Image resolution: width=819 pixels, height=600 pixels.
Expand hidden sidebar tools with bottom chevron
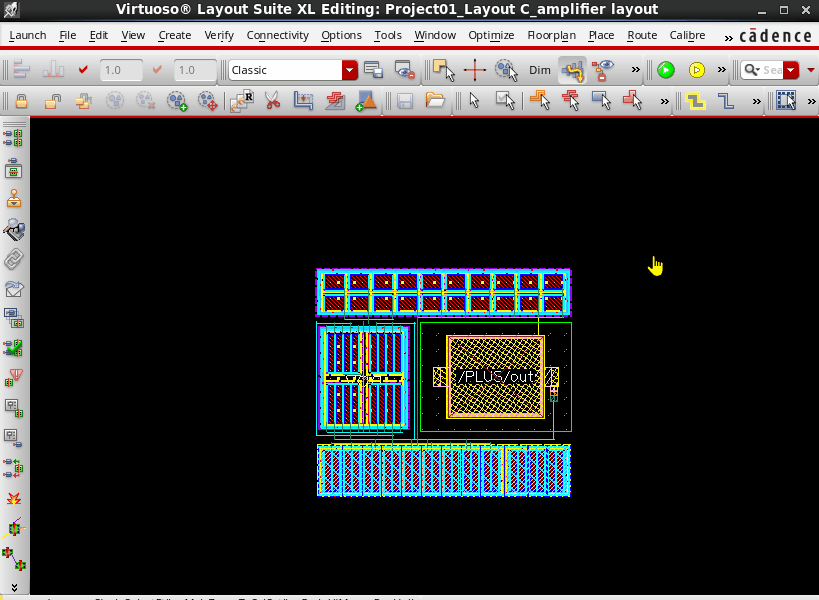tap(14, 586)
